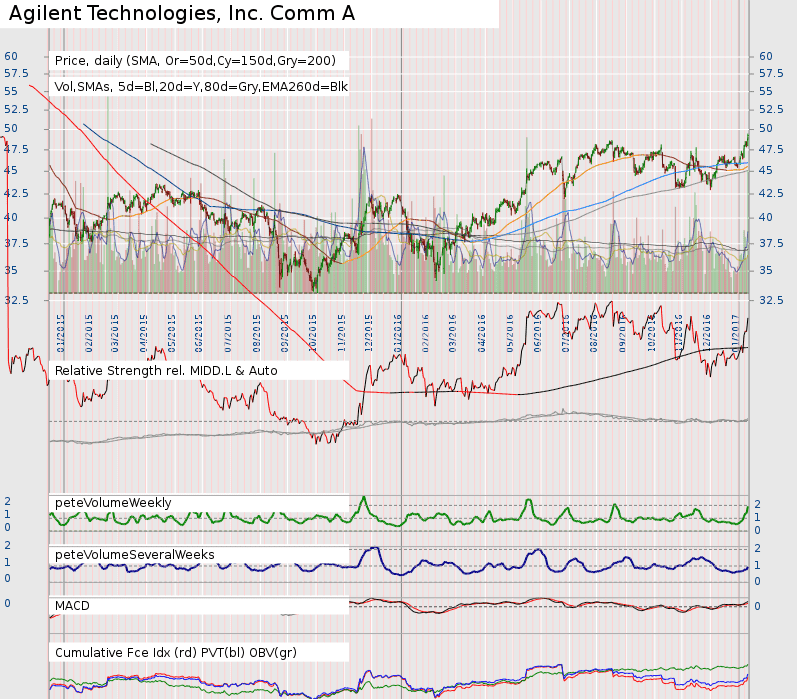Click the 08/2015 date label
The width and height of the screenshot is (797, 699).
pyautogui.click(x=257, y=333)
